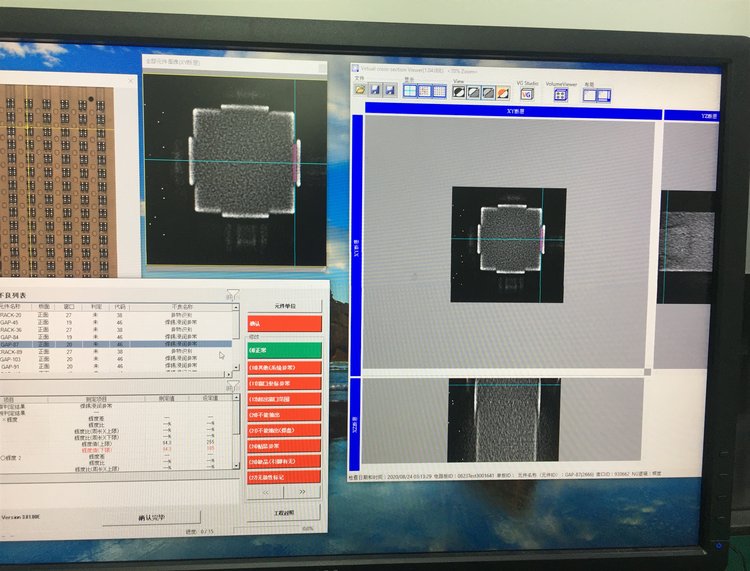Click the filter funnel above the defect list
Screen dimensions: 750x571
click(x=232, y=295)
